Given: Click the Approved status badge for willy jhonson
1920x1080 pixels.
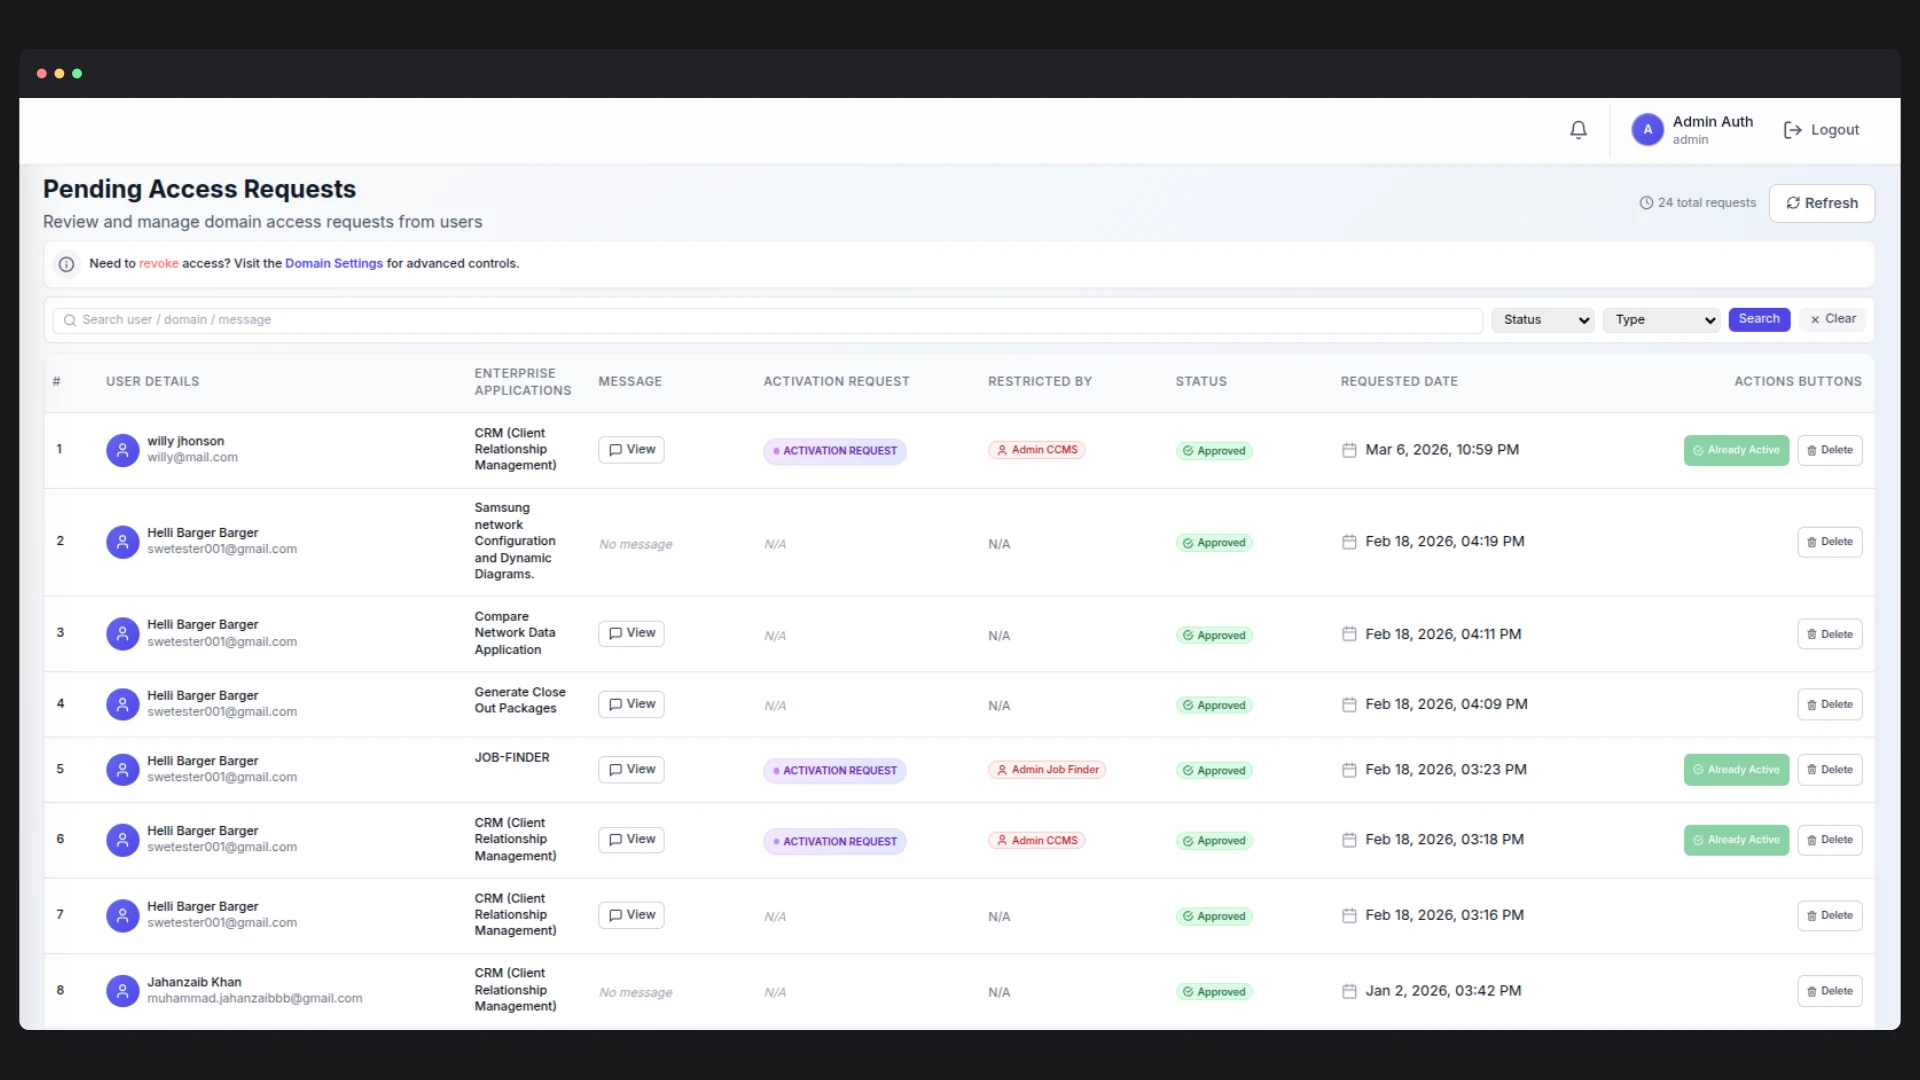Looking at the screenshot, I should [1214, 451].
